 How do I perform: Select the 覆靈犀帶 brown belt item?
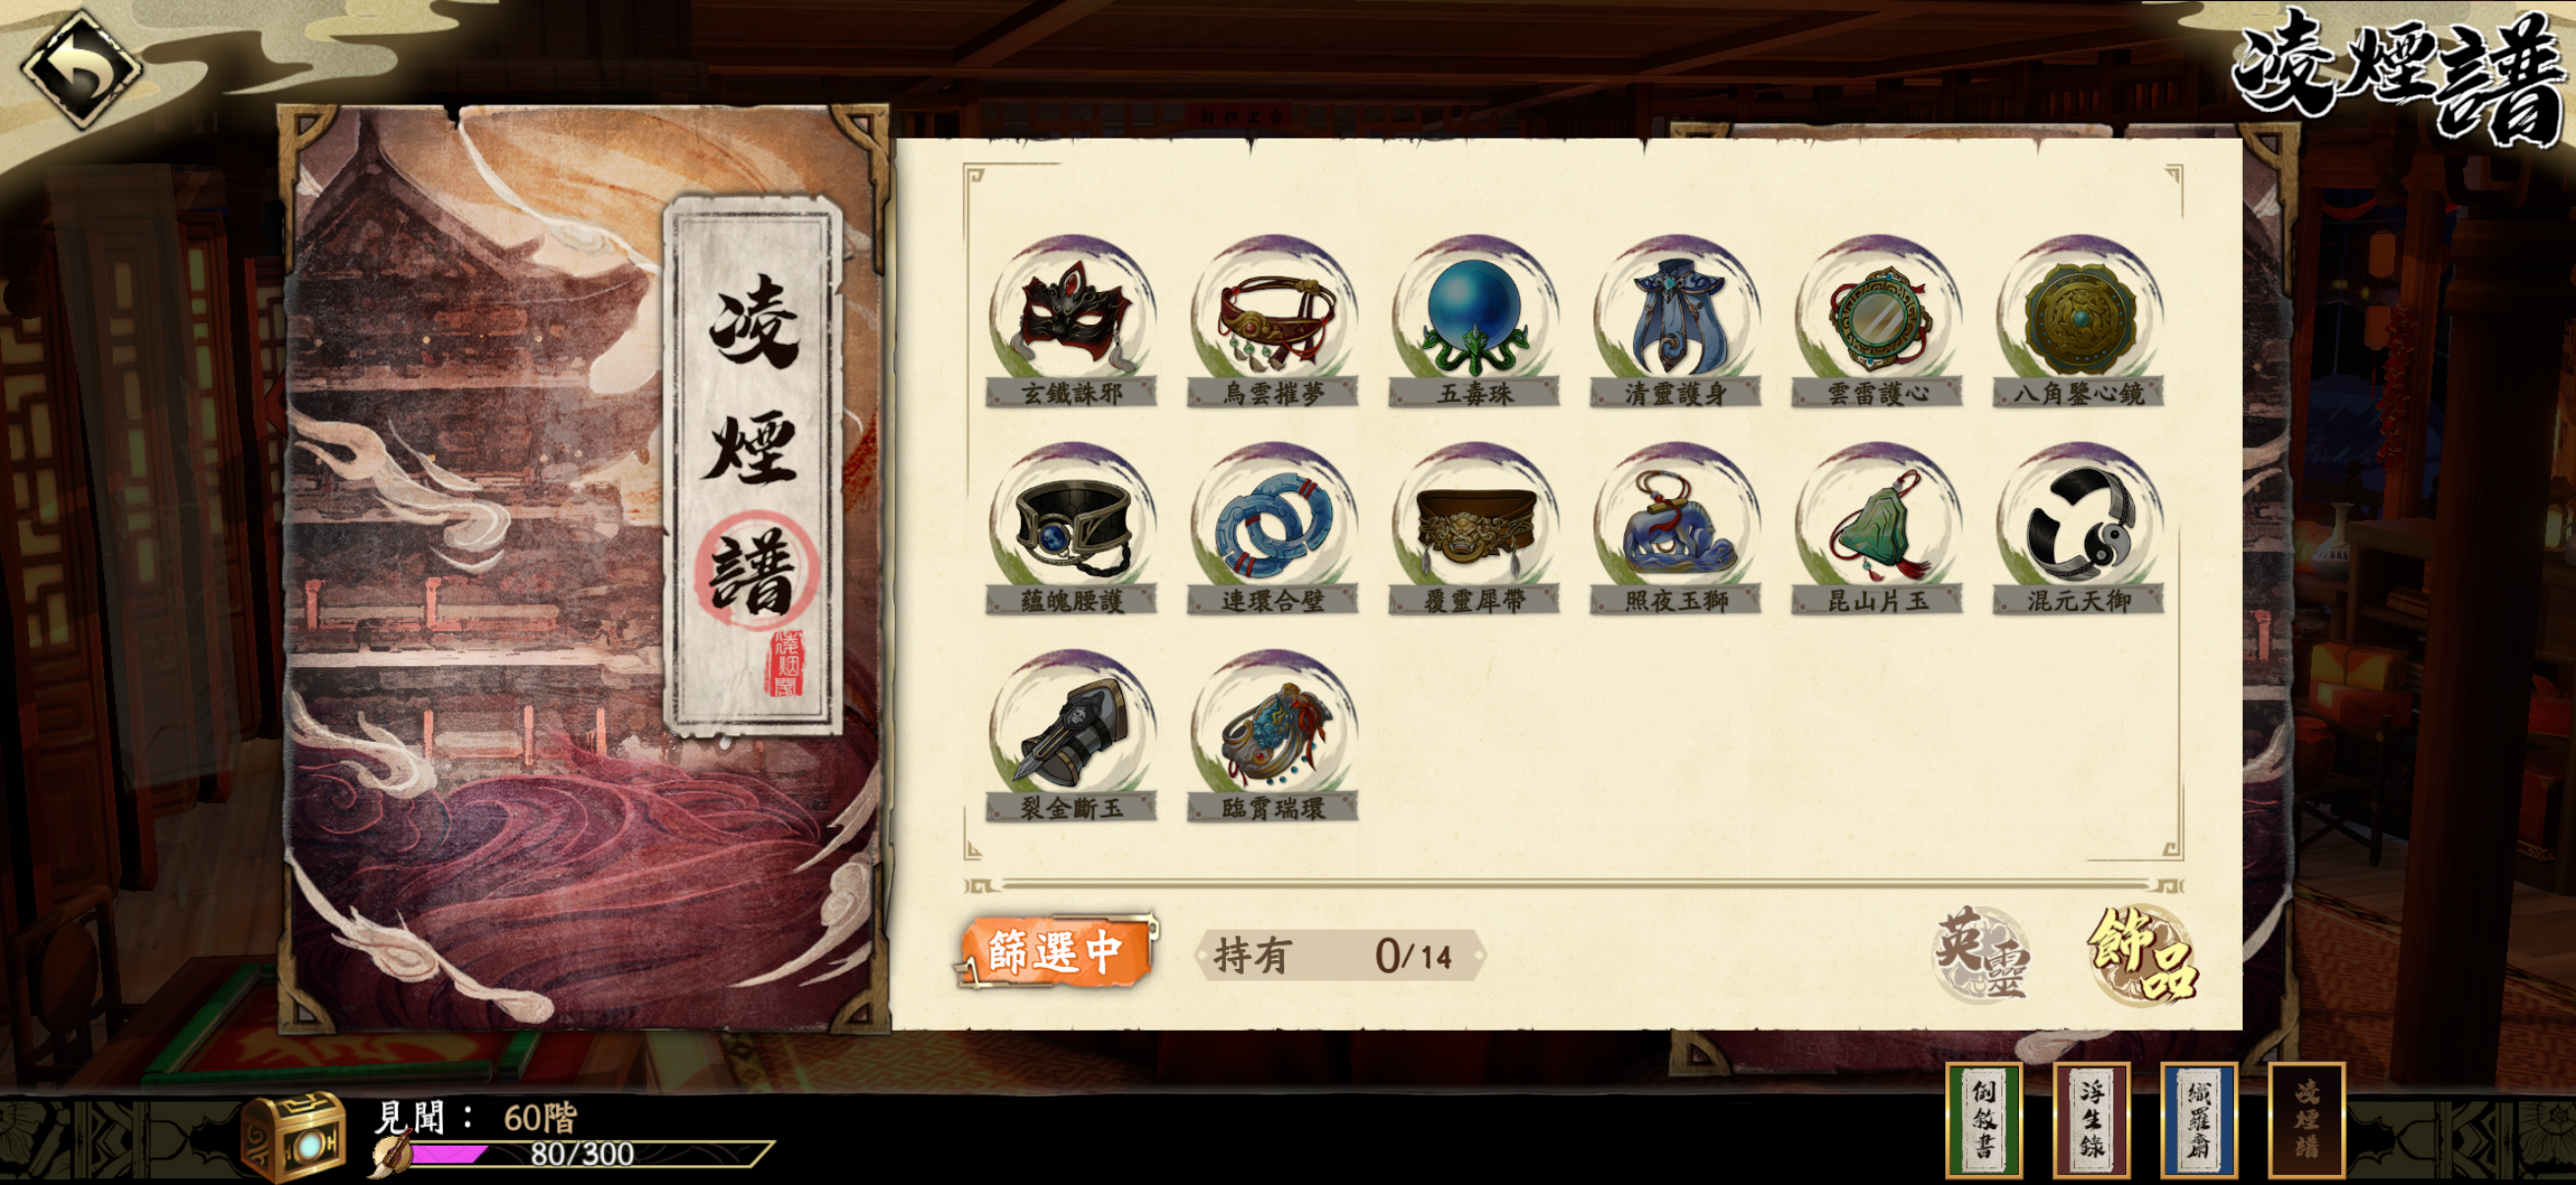click(x=1474, y=528)
